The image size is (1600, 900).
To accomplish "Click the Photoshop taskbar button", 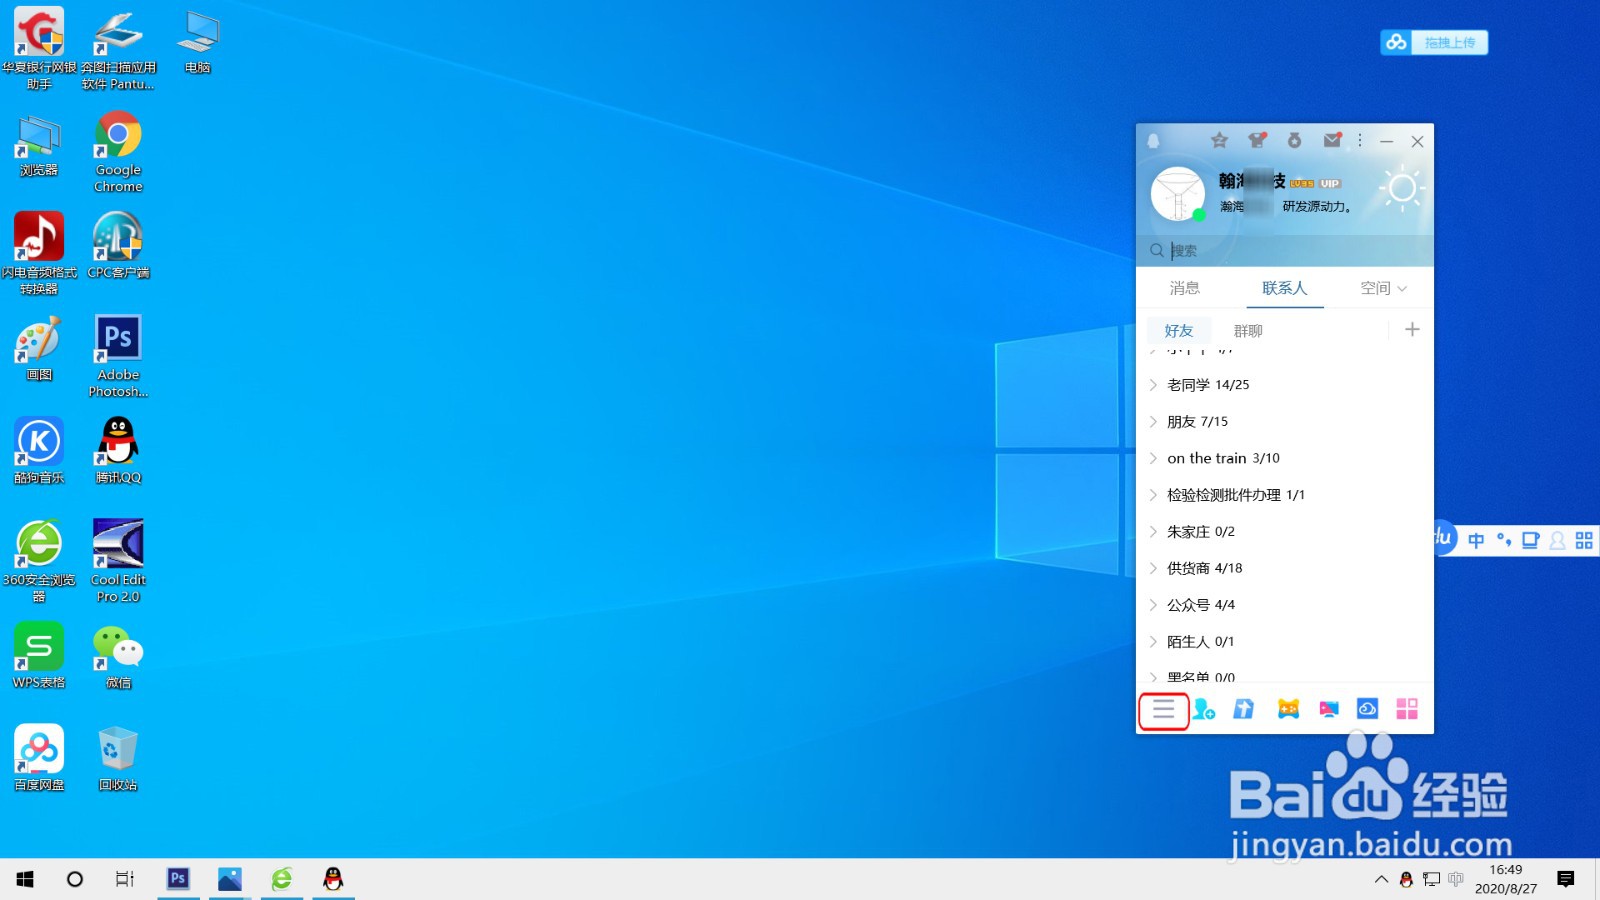I will tap(178, 879).
